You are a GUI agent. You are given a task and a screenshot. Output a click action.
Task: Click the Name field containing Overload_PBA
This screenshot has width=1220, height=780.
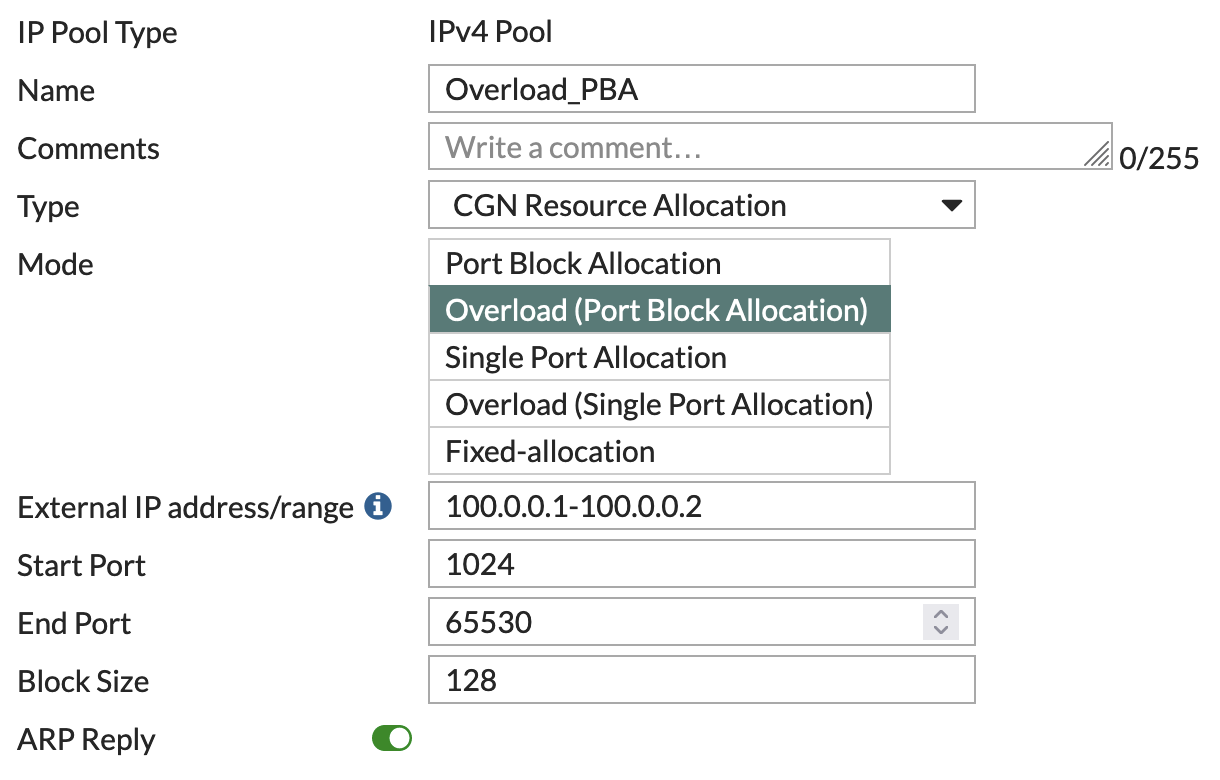click(700, 88)
